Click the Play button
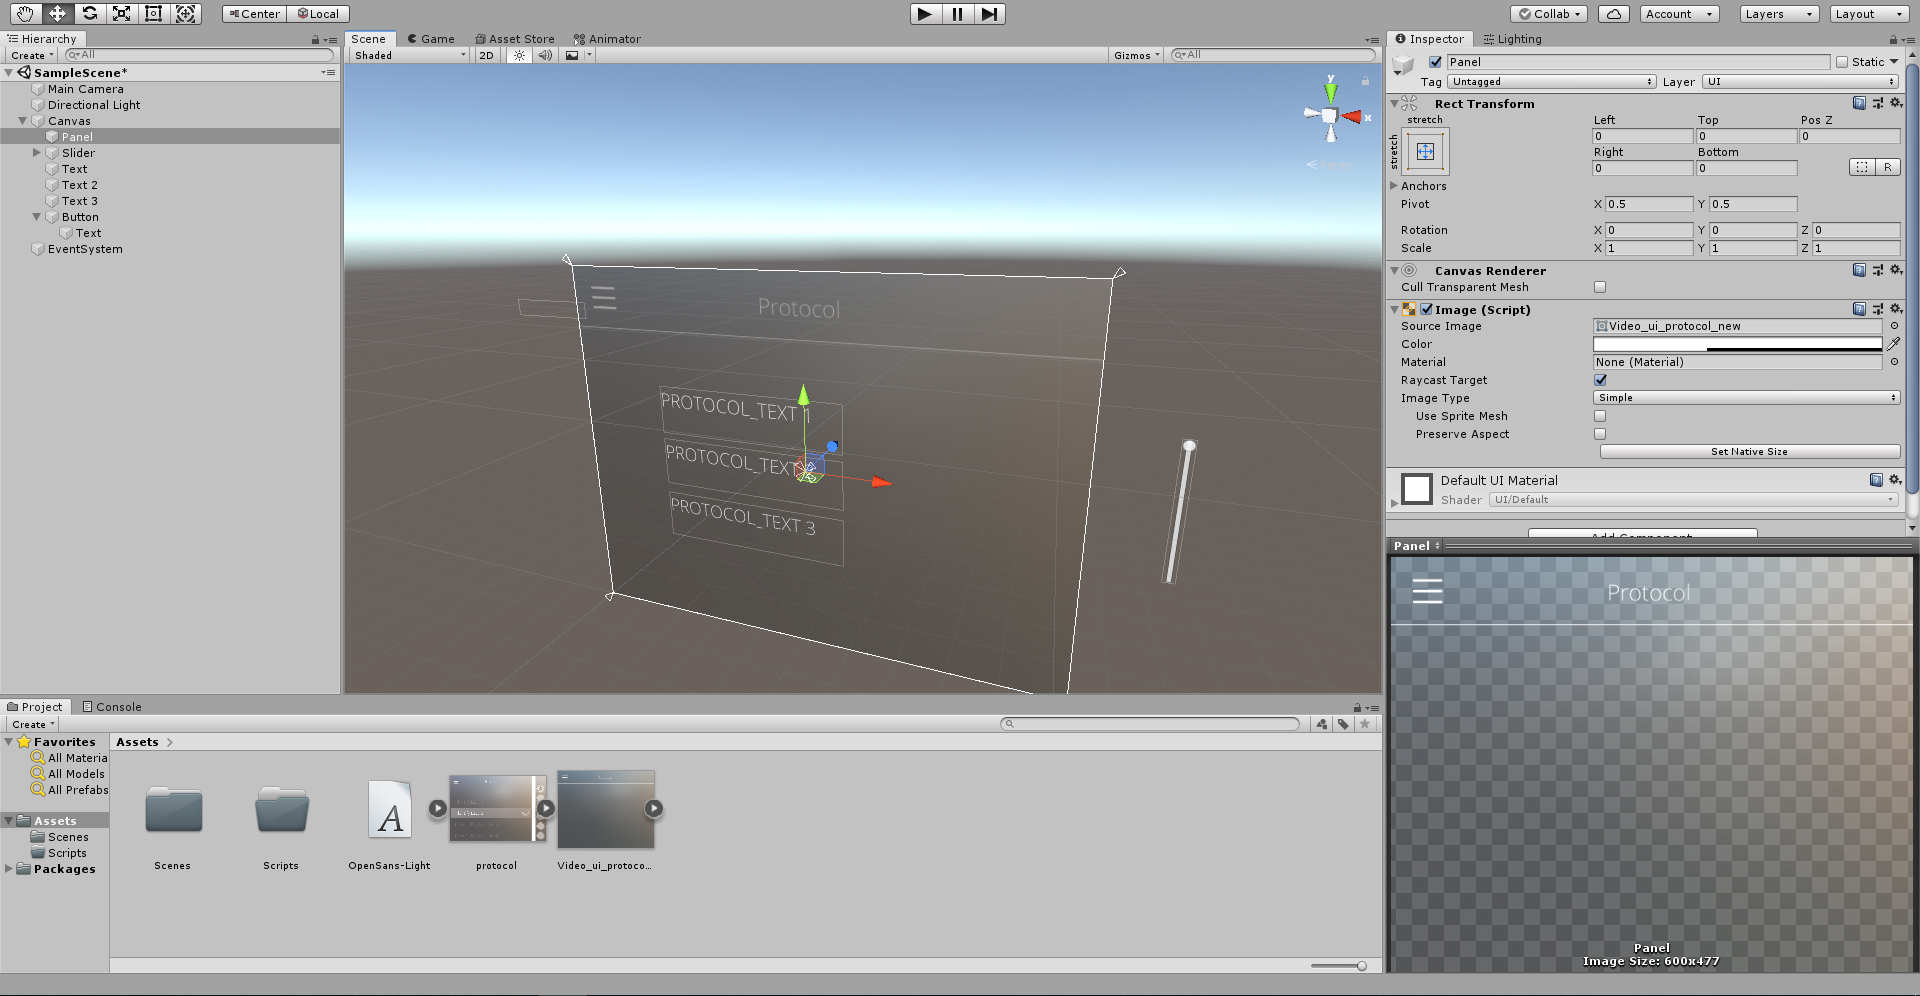 tap(925, 14)
